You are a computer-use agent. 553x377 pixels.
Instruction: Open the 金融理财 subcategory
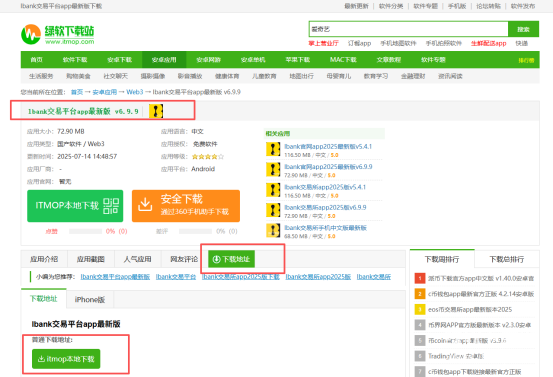(x=413, y=76)
